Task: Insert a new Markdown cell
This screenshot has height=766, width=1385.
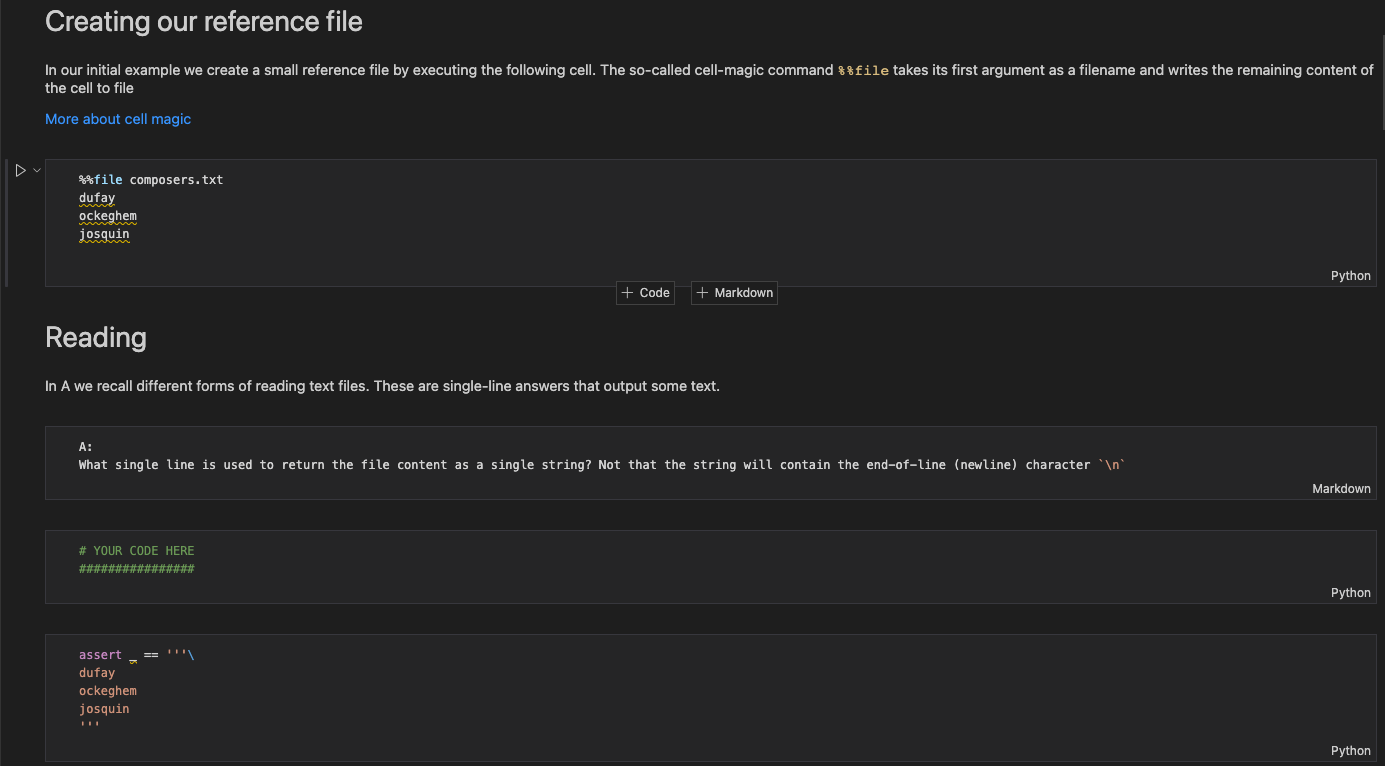Action: click(x=734, y=292)
